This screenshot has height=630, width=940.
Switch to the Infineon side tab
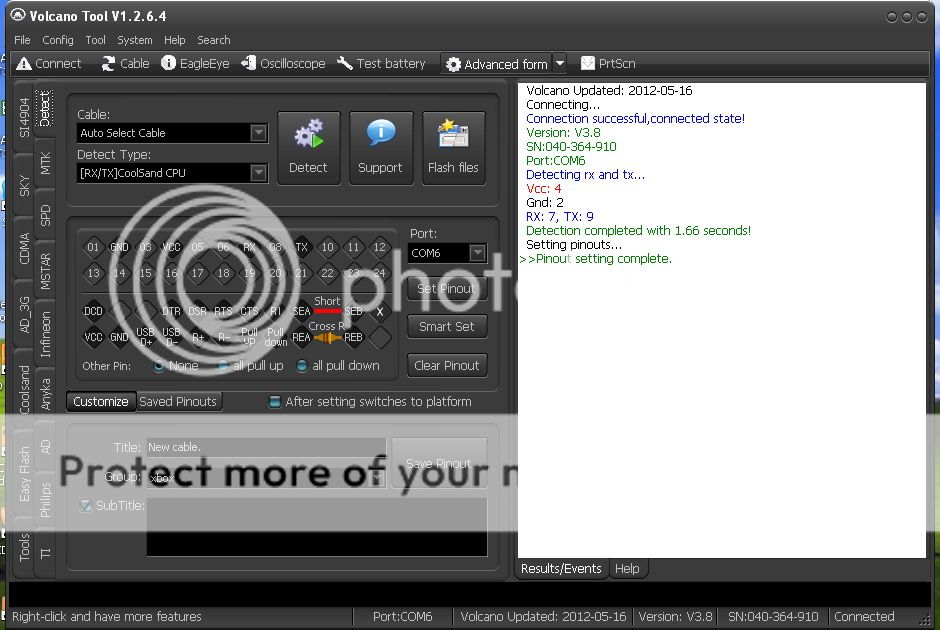[45, 334]
